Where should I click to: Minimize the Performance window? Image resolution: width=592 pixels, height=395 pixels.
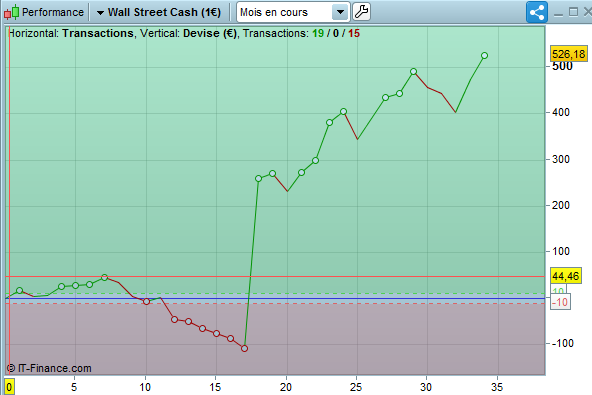(x=558, y=14)
